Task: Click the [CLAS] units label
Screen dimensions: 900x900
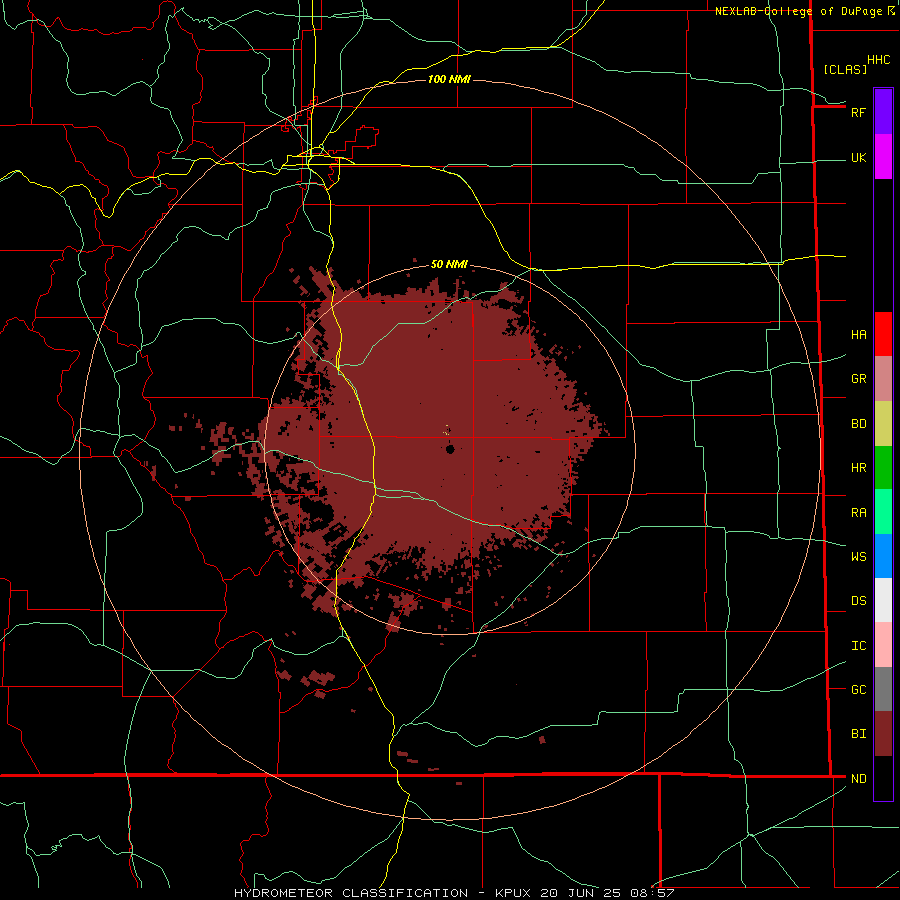Action: 845,69
